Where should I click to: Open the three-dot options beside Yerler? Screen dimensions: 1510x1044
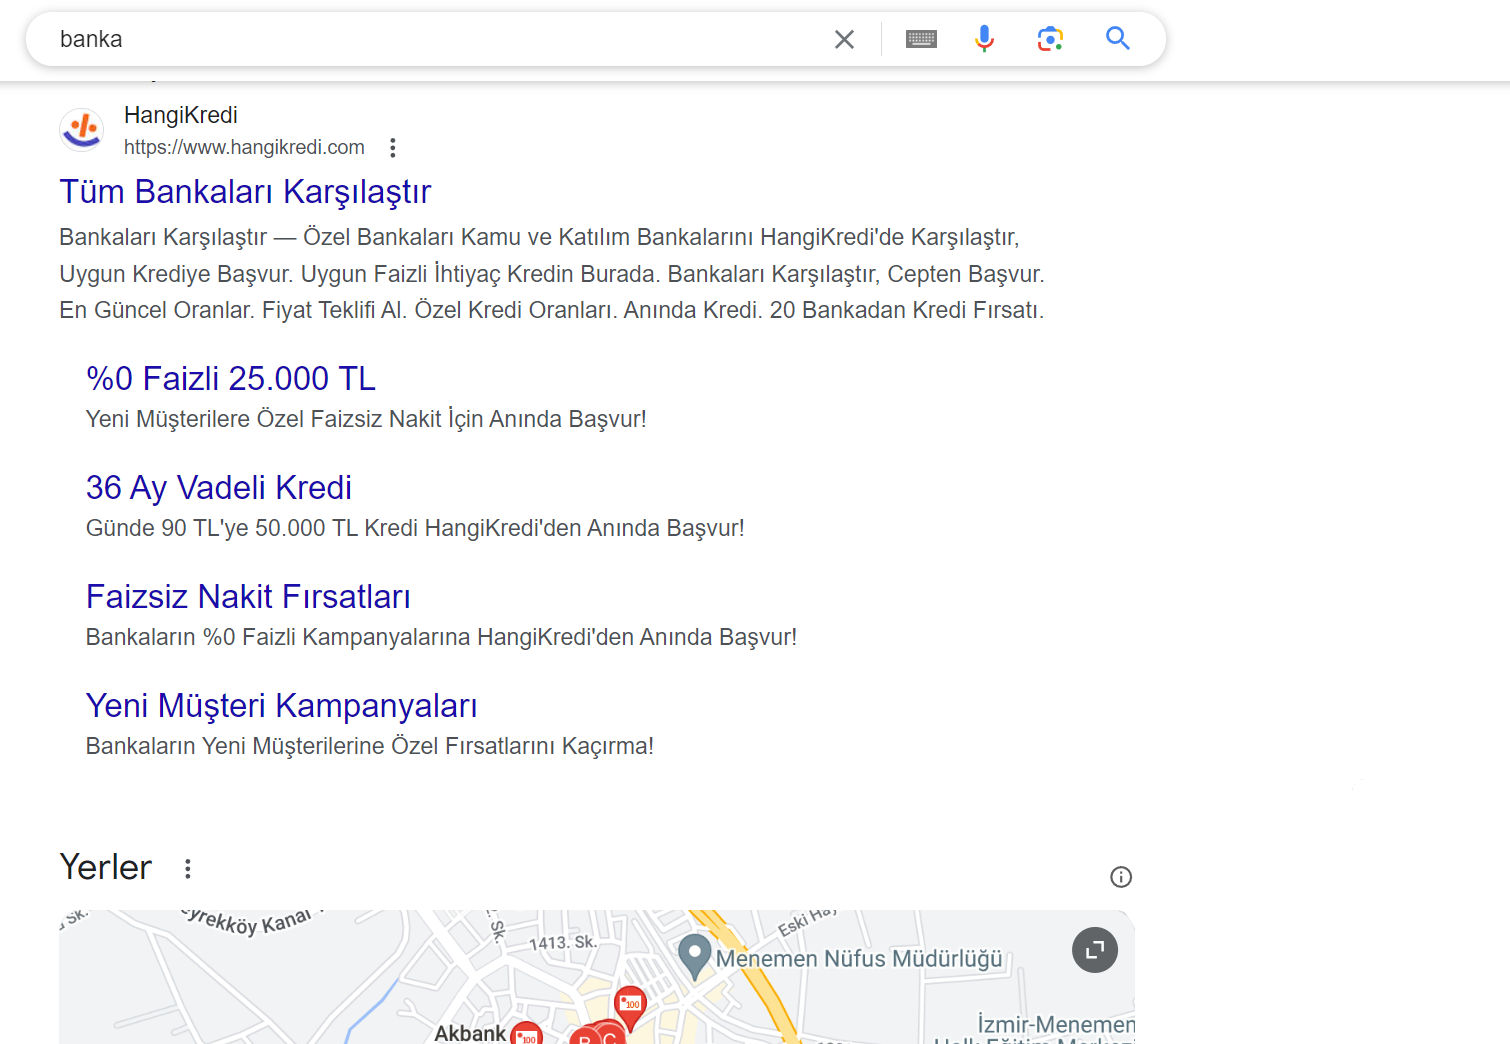coord(187,868)
